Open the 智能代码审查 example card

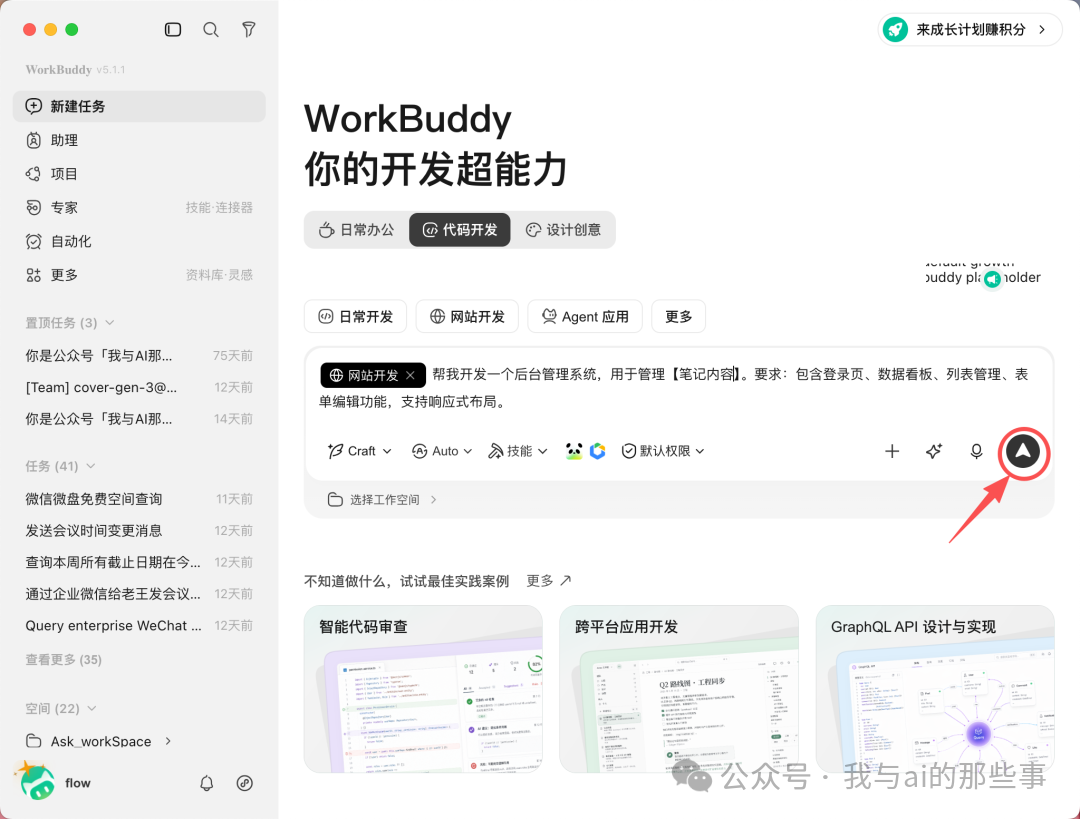point(423,689)
